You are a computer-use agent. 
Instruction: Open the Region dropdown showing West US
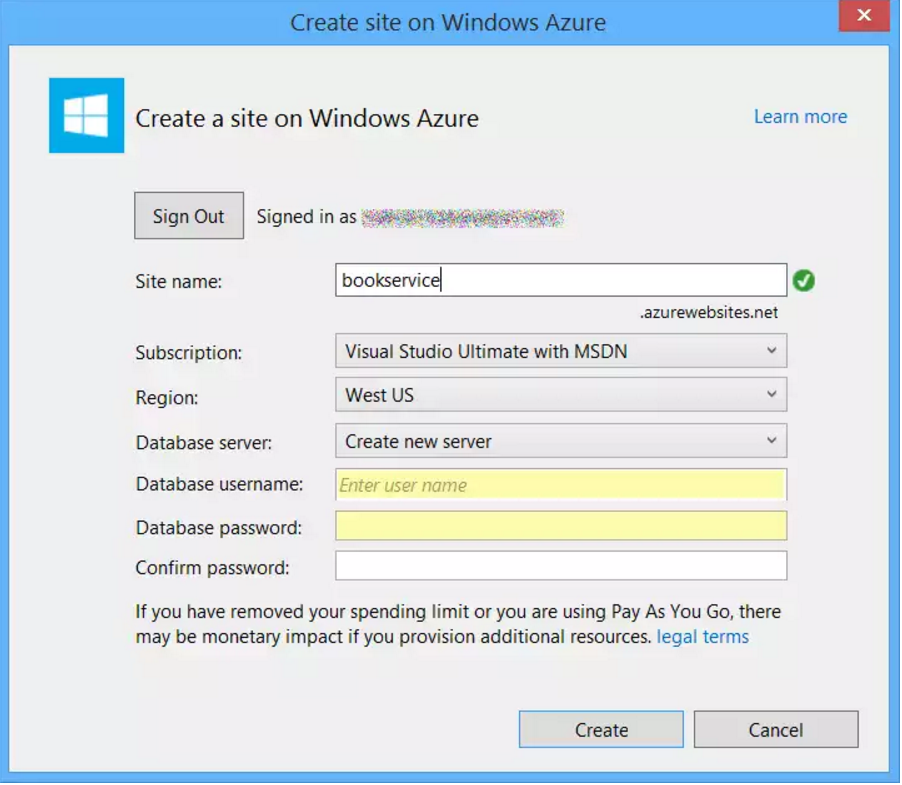pyautogui.click(x=561, y=395)
